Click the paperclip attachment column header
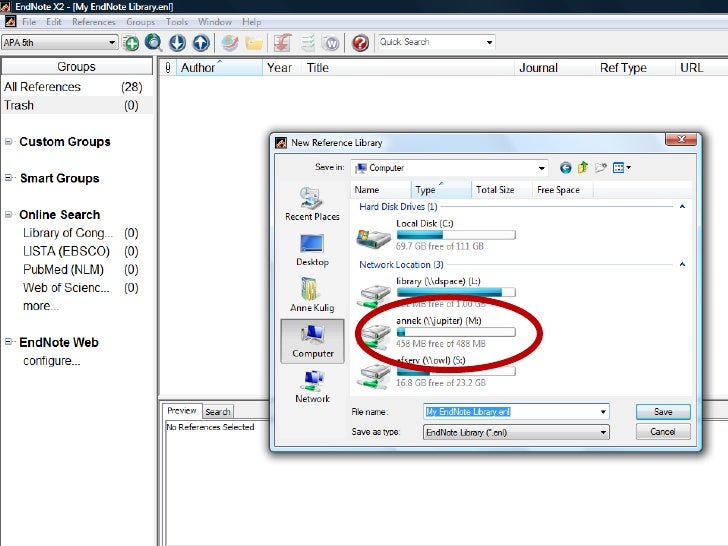The image size is (728, 546). click(168, 68)
